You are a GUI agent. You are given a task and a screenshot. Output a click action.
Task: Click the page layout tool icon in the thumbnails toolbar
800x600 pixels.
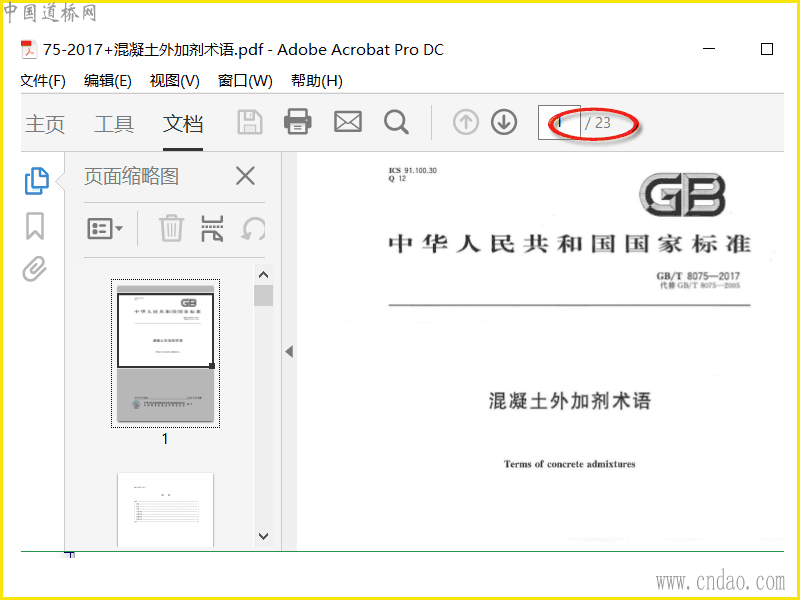click(212, 228)
